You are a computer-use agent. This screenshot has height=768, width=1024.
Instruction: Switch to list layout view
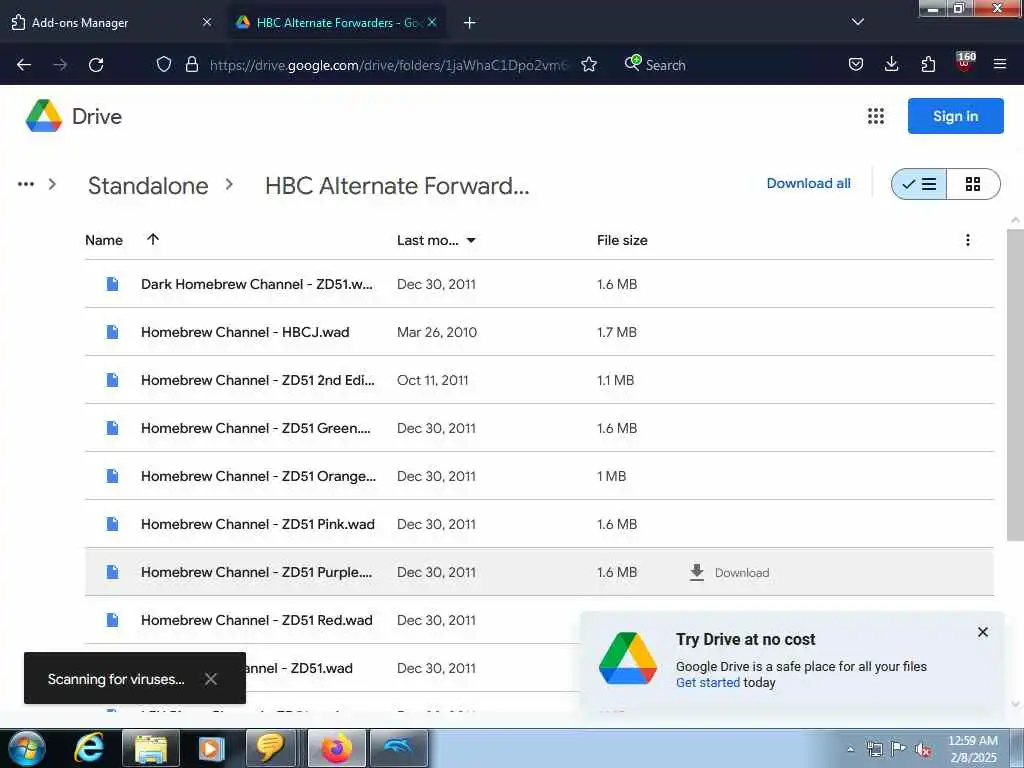[919, 184]
